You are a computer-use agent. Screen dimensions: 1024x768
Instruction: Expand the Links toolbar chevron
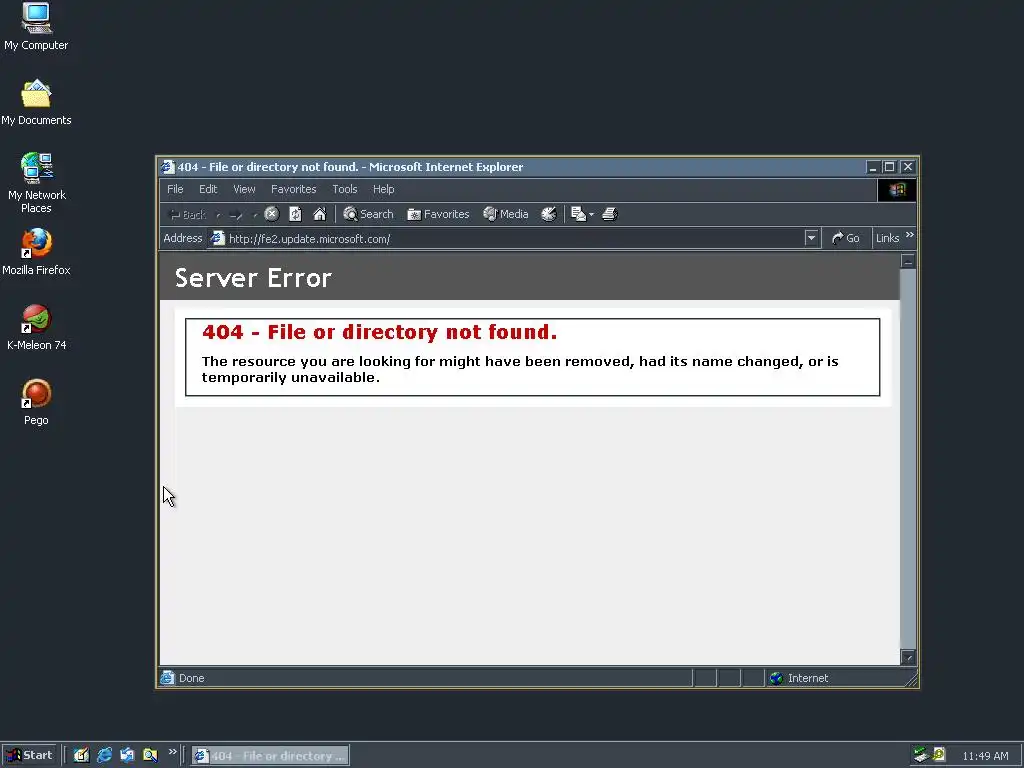click(910, 235)
